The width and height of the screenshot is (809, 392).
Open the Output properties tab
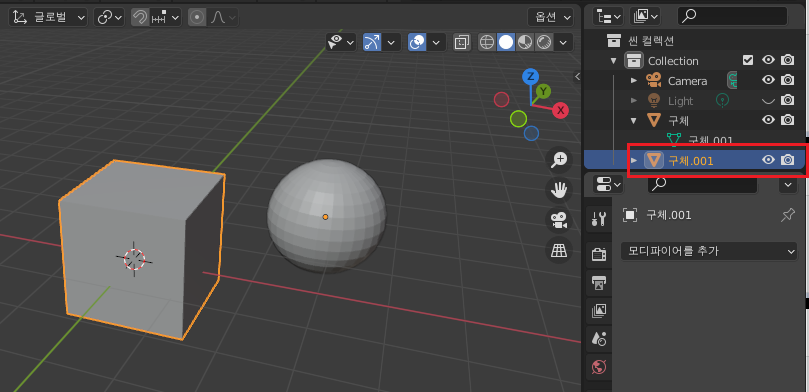tap(598, 282)
